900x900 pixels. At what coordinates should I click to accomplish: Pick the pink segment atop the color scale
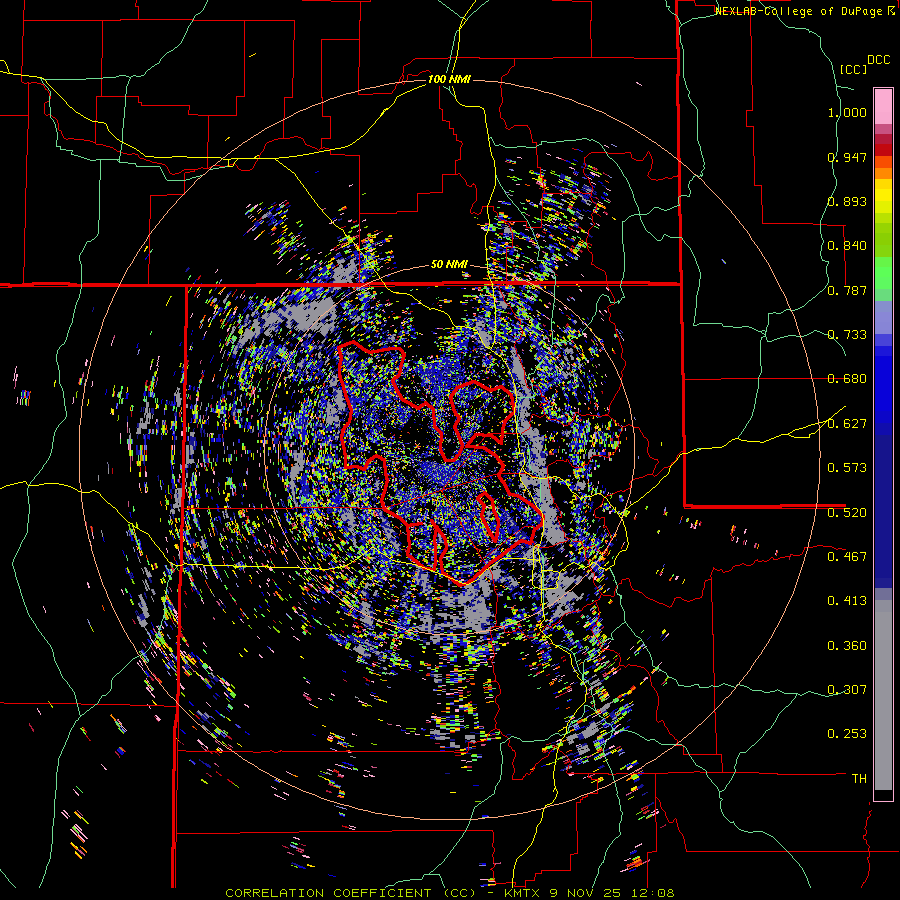click(x=883, y=106)
